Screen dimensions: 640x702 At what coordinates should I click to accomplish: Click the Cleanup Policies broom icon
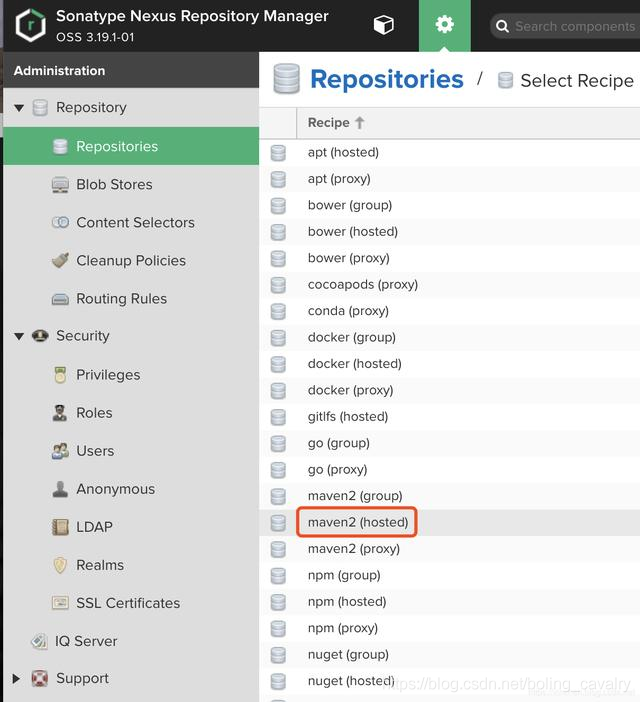60,260
